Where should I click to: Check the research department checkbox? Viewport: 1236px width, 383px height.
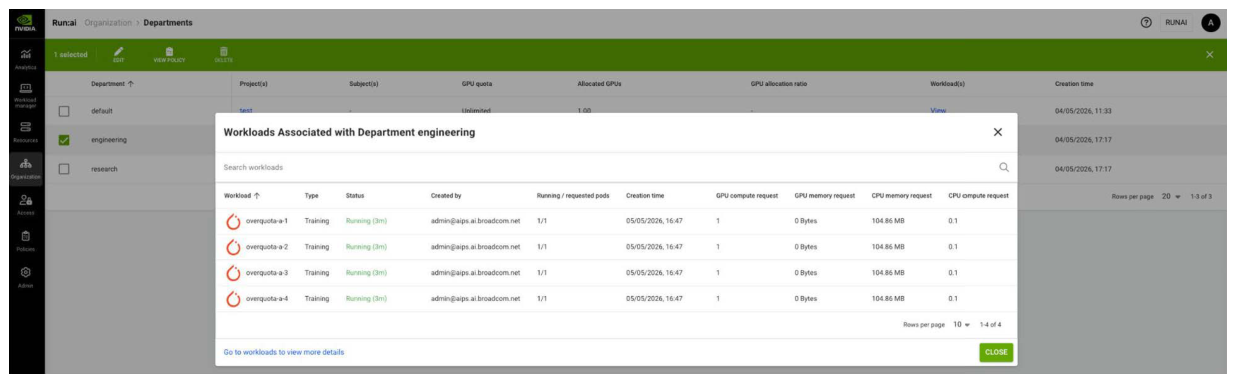(64, 169)
